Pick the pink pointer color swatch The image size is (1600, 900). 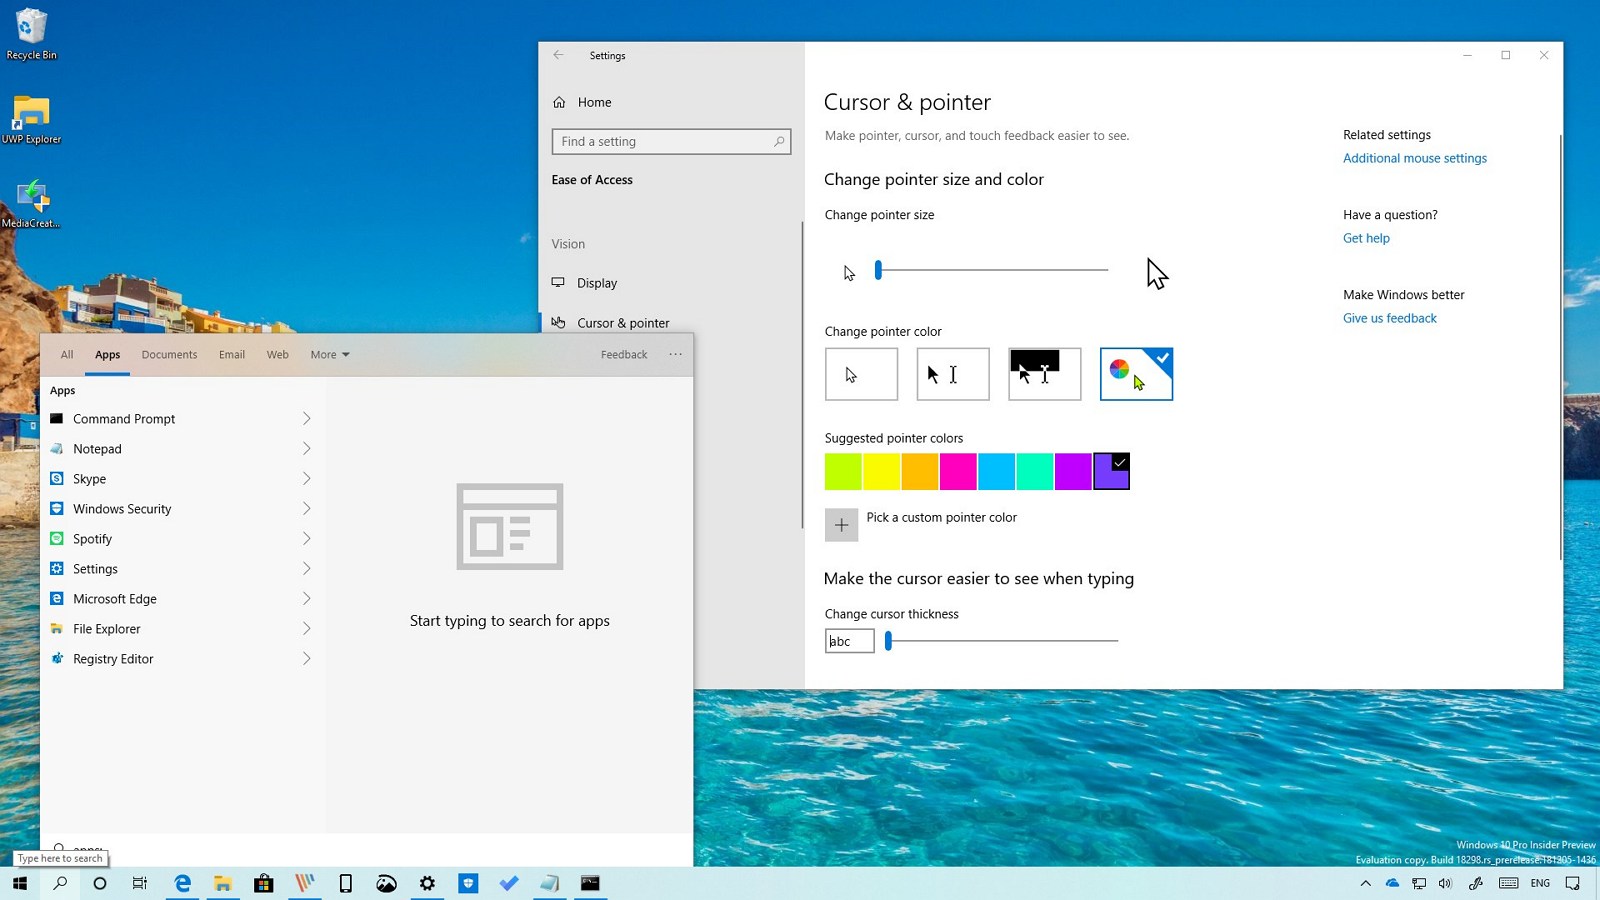(x=958, y=471)
